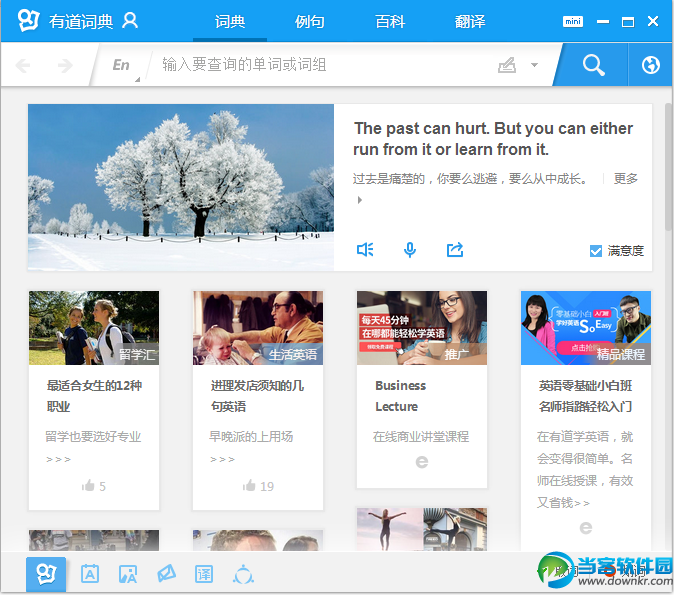Open the Business Lecture card title

point(401,396)
